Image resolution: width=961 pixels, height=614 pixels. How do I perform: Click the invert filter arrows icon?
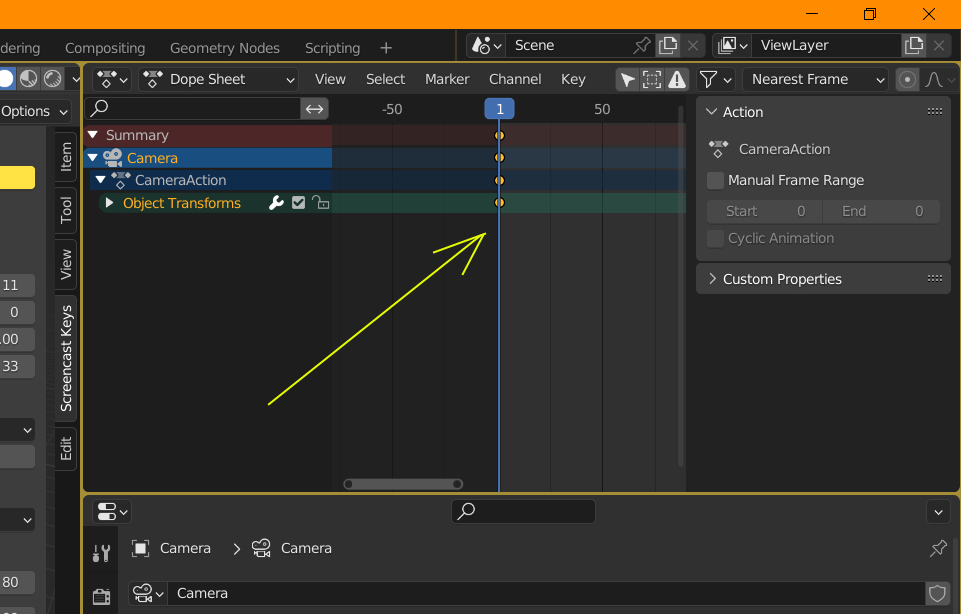point(315,109)
